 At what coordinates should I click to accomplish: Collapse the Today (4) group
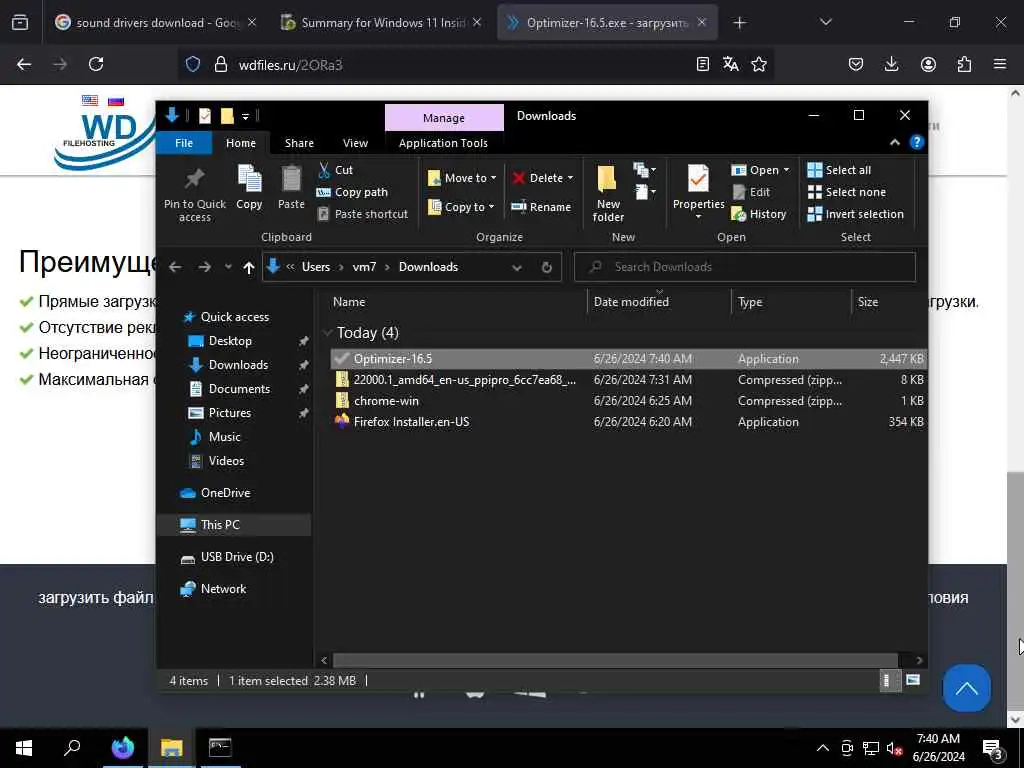pyautogui.click(x=328, y=332)
